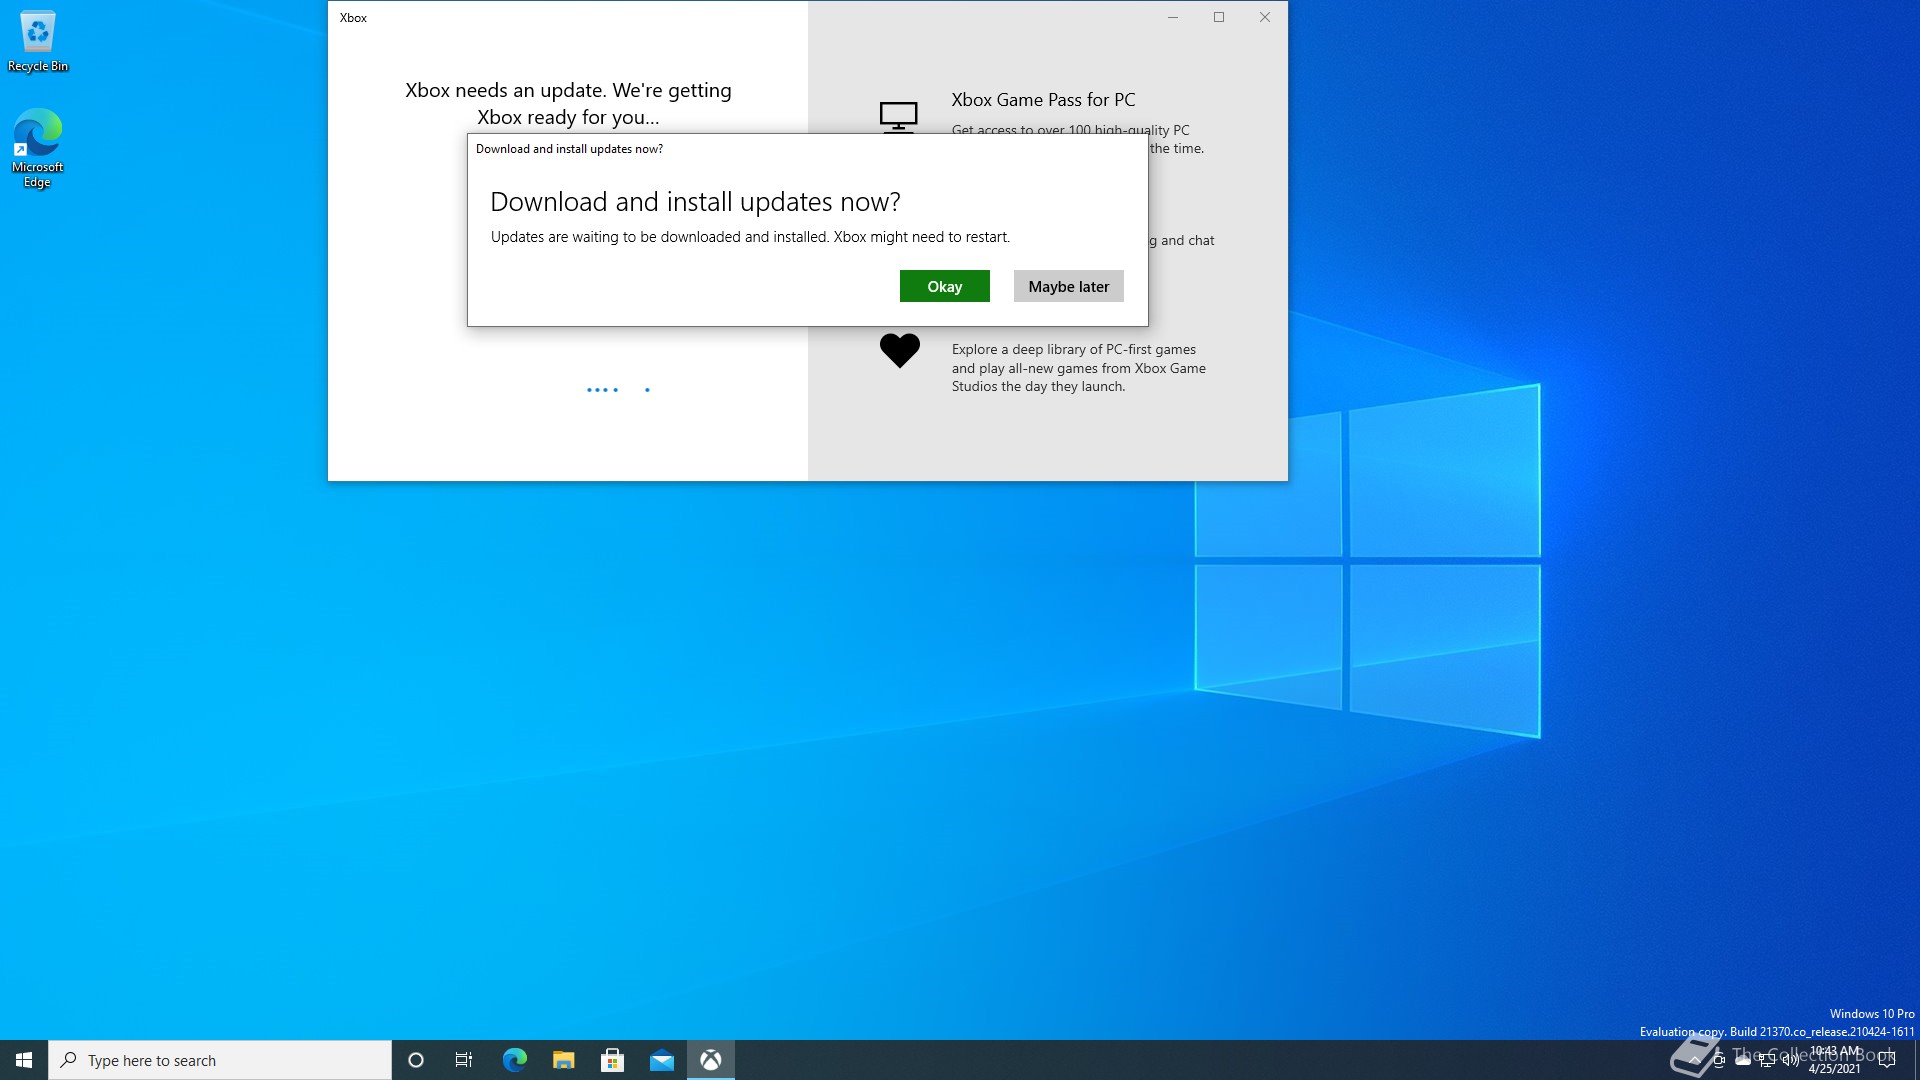Viewport: 1920px width, 1080px height.
Task: Open the volume speaker tray icon
Action: pyautogui.click(x=1791, y=1060)
